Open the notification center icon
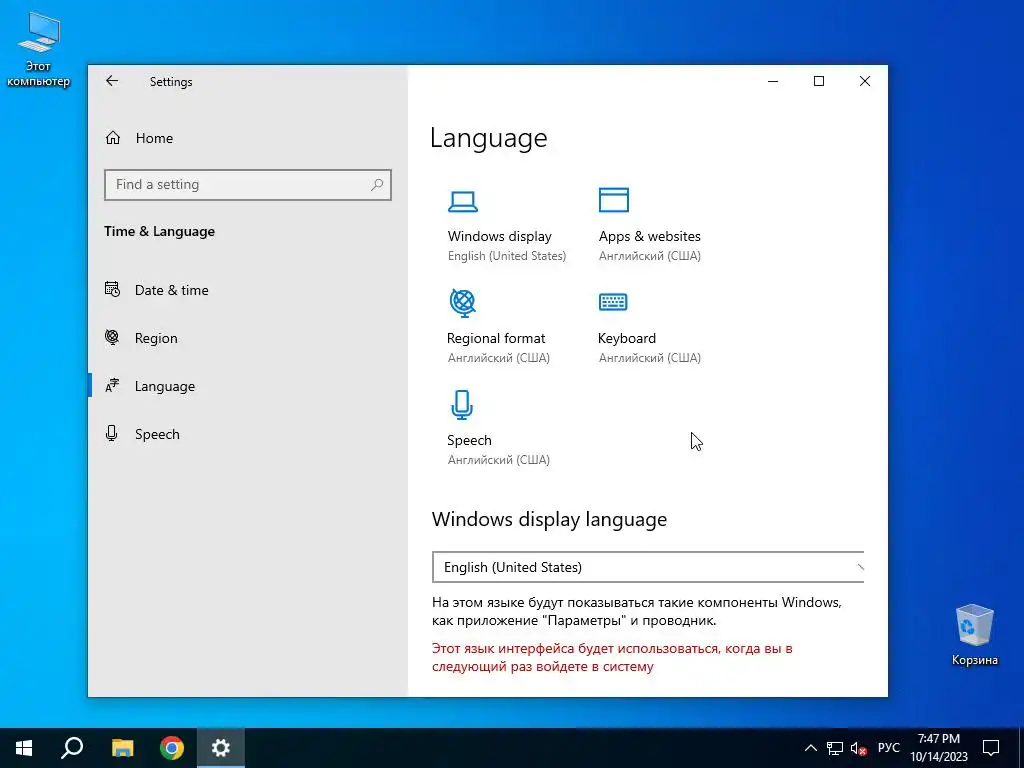The image size is (1024, 768). coord(991,748)
